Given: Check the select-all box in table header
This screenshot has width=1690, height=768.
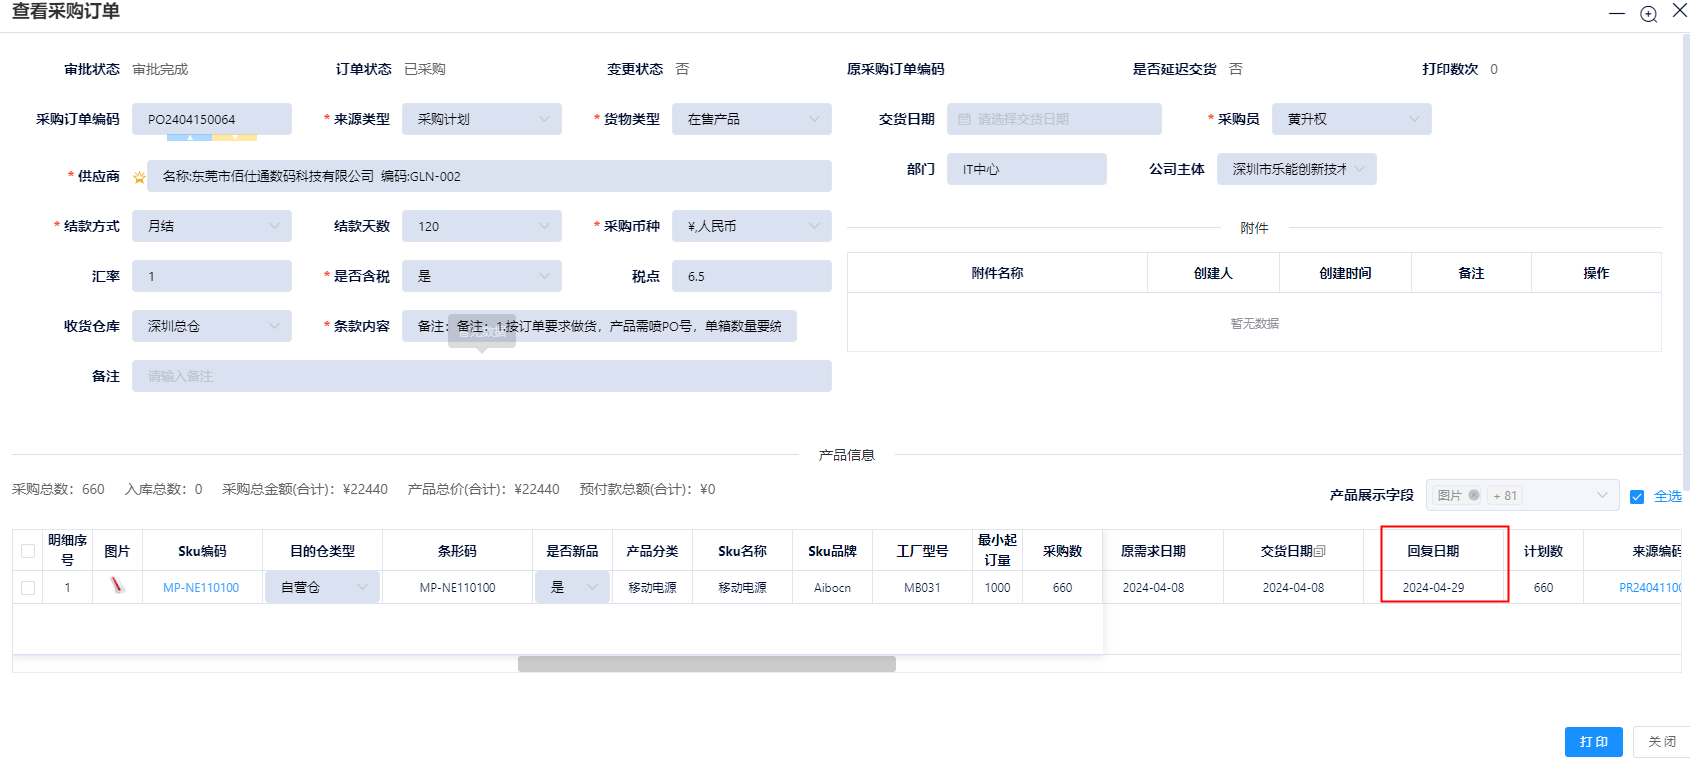Looking at the screenshot, I should coord(28,551).
